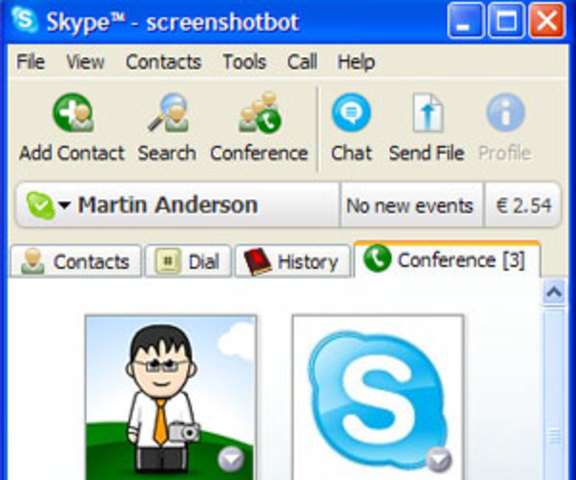
Task: Open the View menu
Action: click(85, 62)
